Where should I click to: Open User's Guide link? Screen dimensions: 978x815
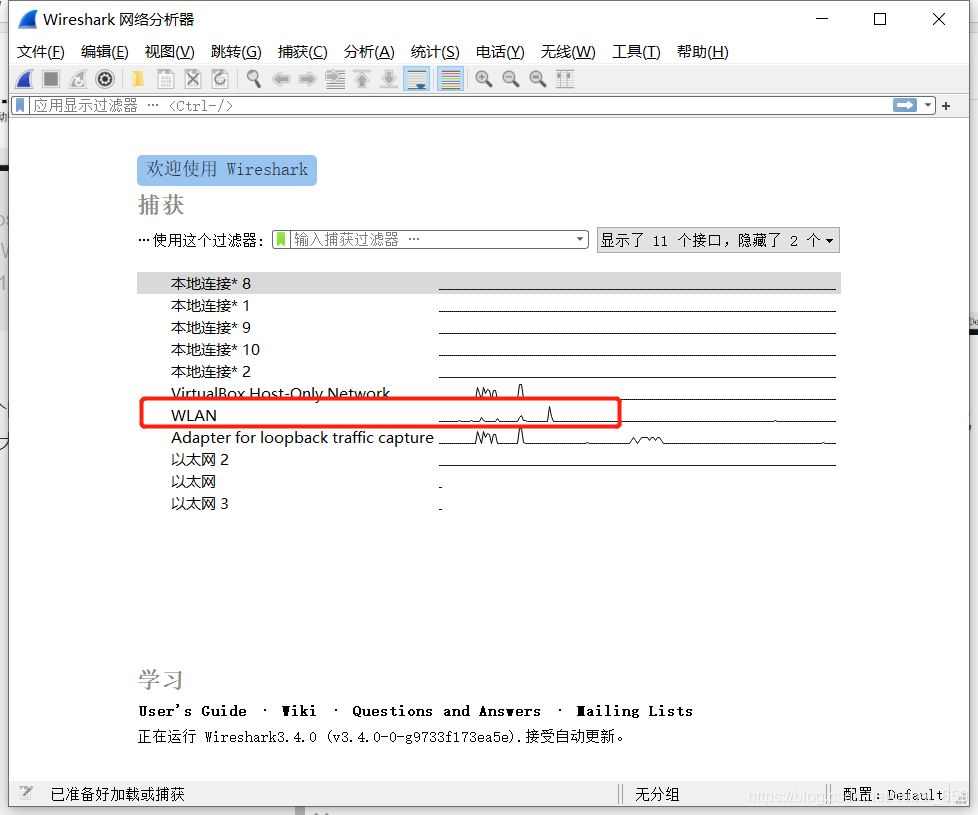pos(192,711)
